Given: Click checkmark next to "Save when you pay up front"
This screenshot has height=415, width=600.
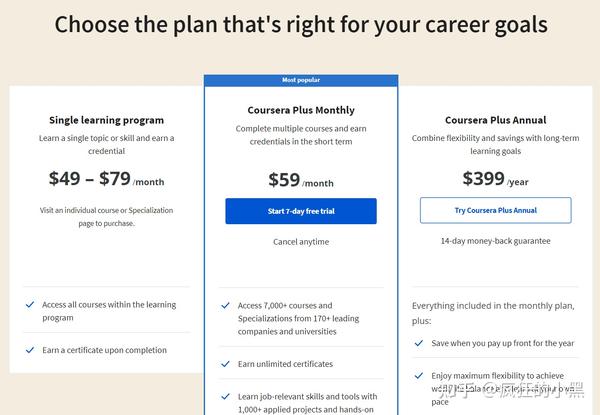Looking at the screenshot, I should coord(420,343).
